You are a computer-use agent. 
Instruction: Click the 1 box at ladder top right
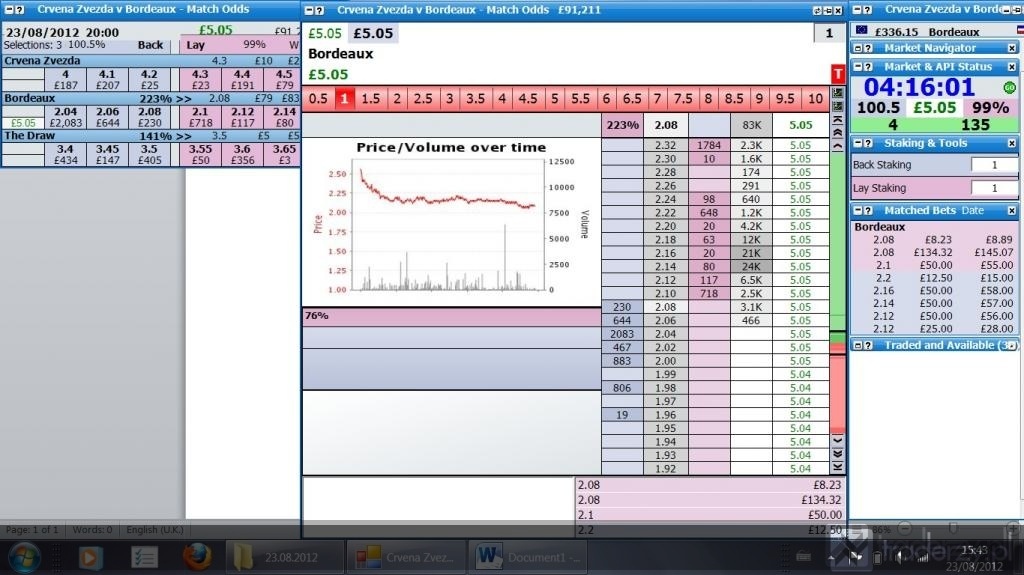(x=829, y=33)
